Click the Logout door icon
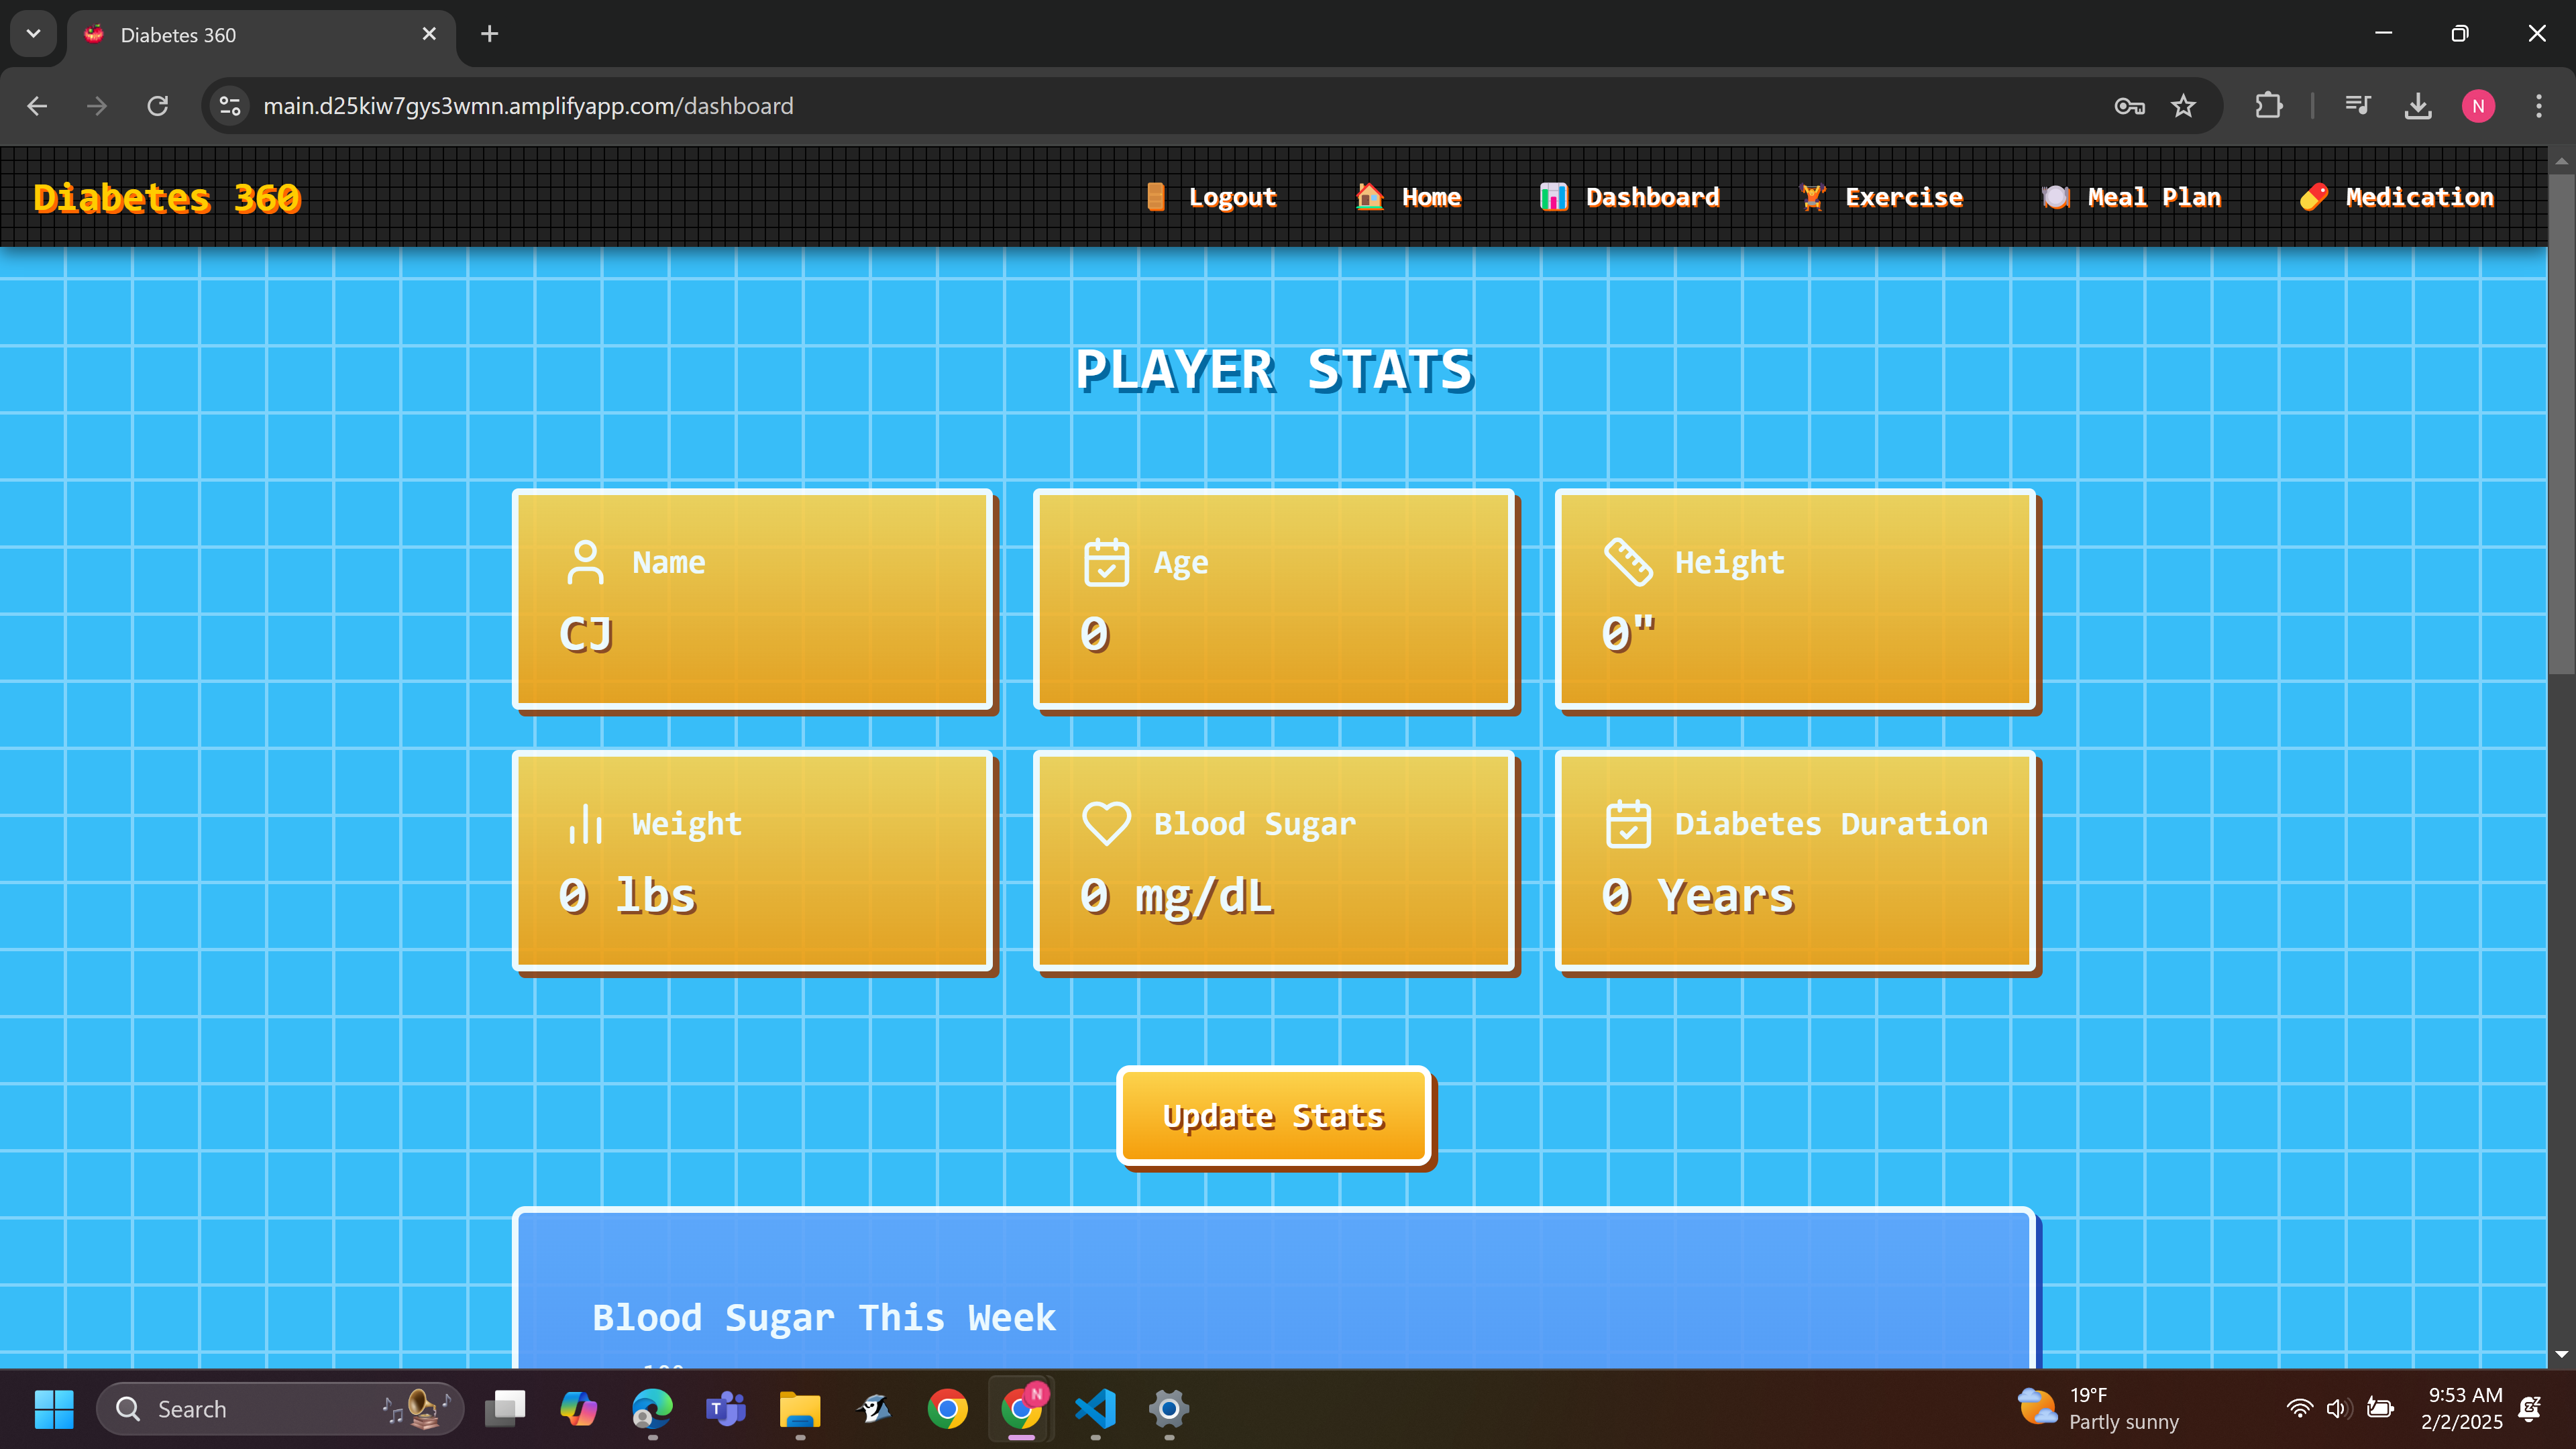This screenshot has width=2576, height=1449. (1155, 197)
